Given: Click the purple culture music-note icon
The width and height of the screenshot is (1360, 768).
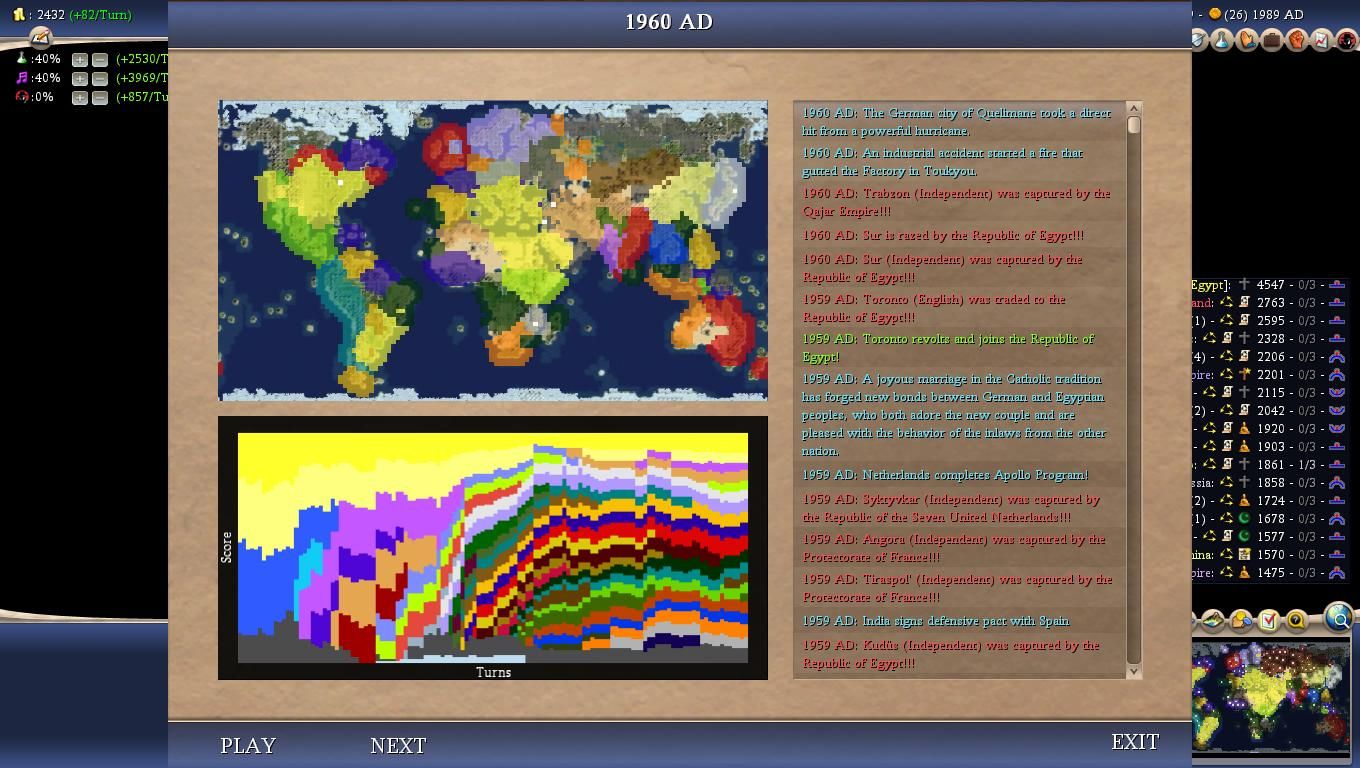Looking at the screenshot, I should pos(22,78).
